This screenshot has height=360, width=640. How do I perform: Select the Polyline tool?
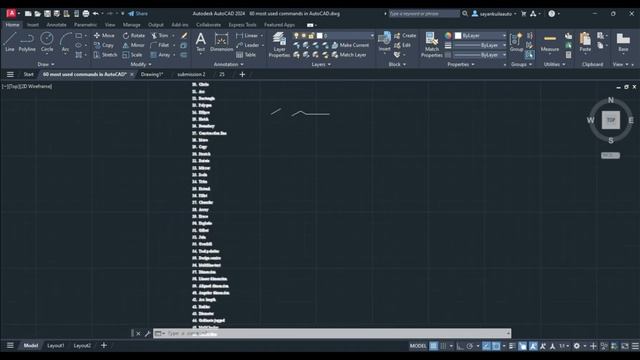click(27, 42)
